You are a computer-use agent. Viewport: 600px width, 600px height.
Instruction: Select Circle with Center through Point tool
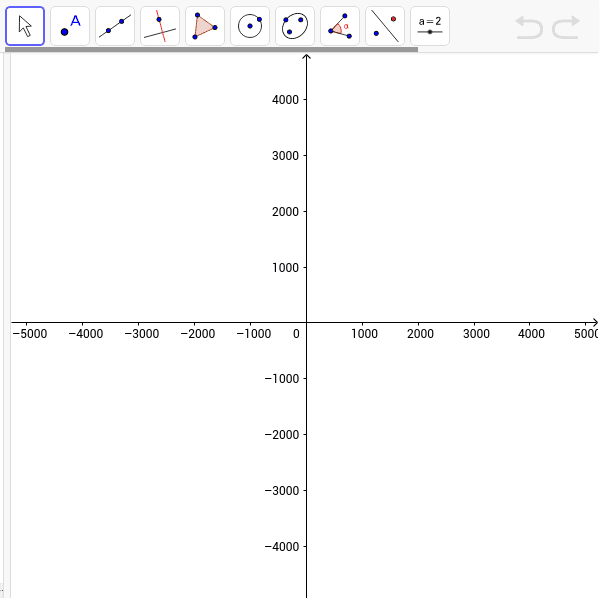coord(250,26)
